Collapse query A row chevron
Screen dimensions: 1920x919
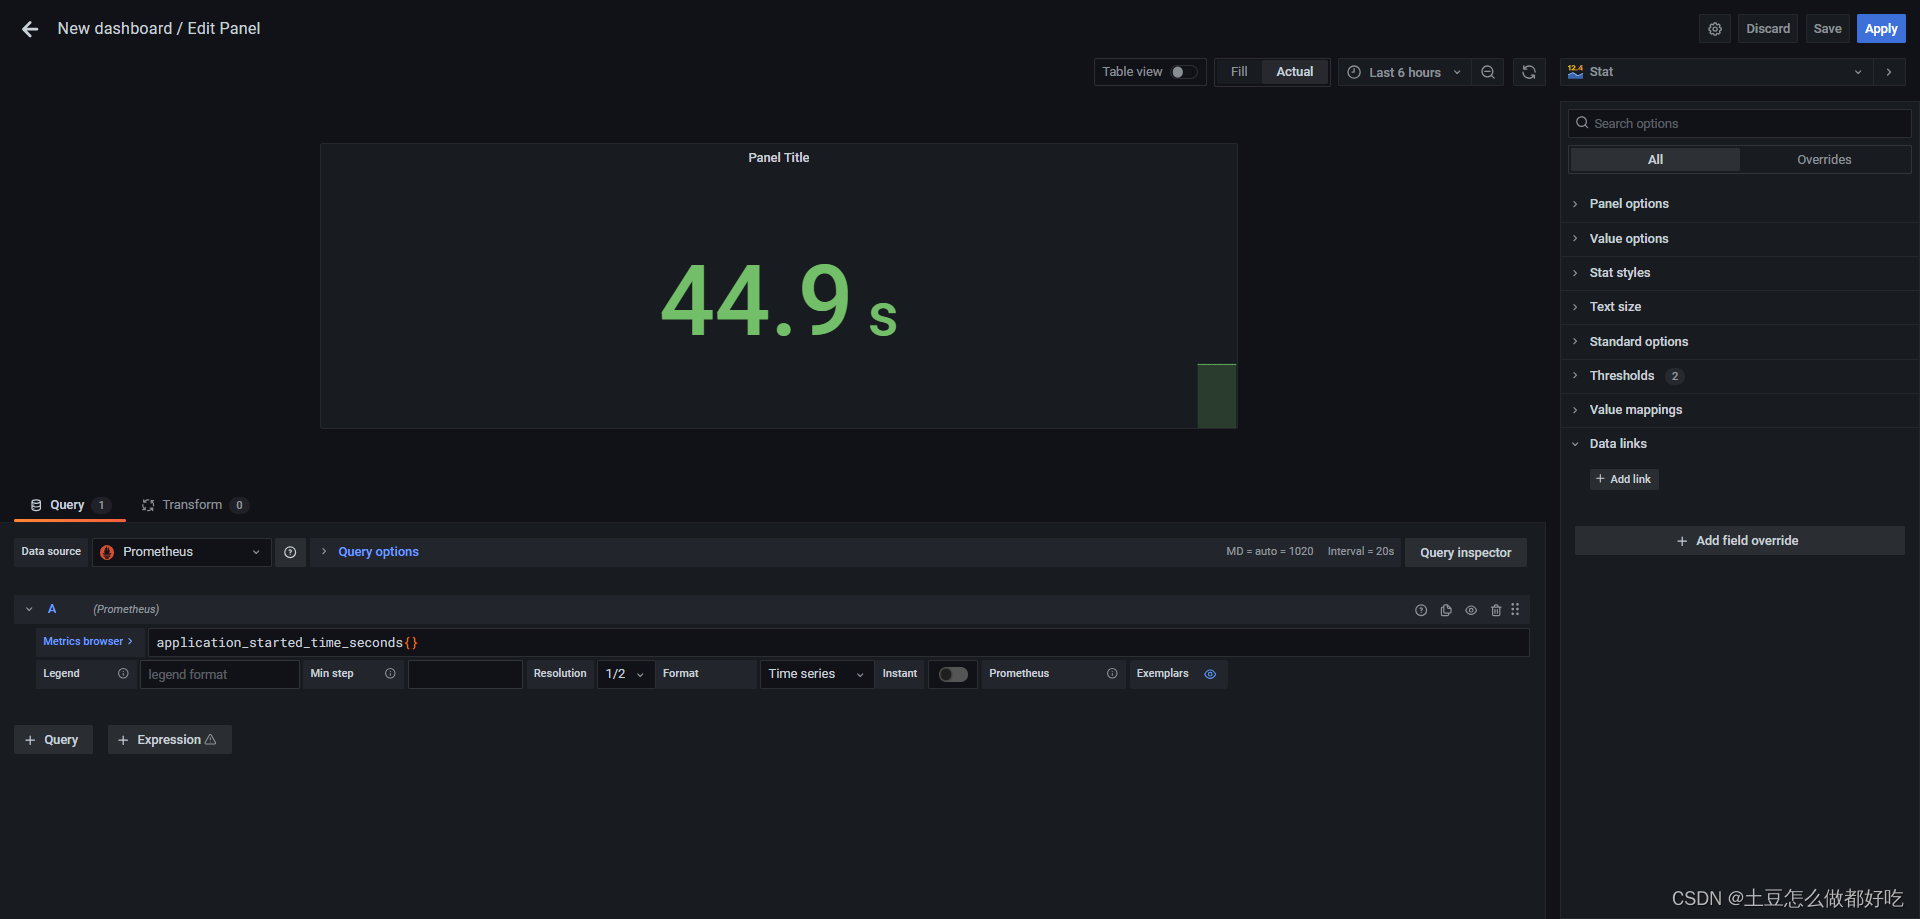coord(29,609)
